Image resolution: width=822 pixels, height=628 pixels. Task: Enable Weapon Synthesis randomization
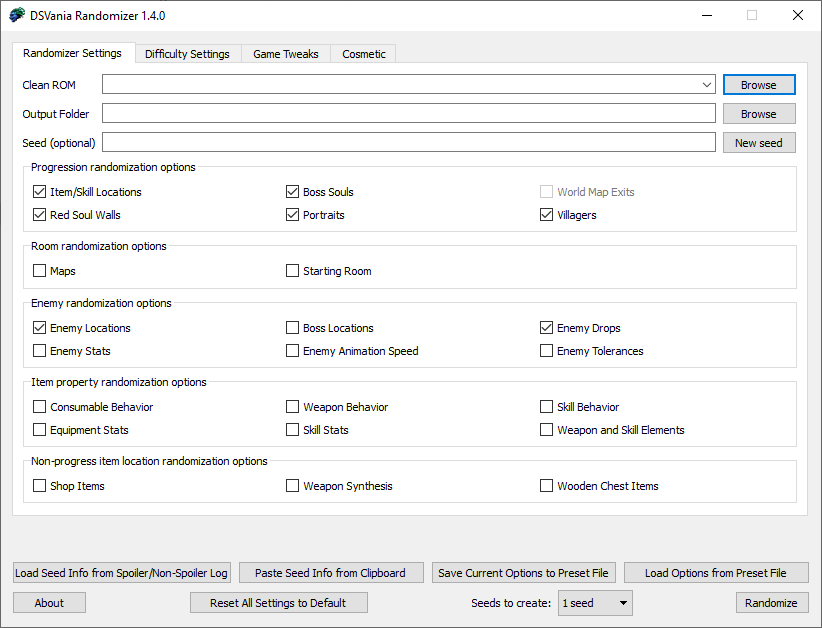click(x=293, y=486)
